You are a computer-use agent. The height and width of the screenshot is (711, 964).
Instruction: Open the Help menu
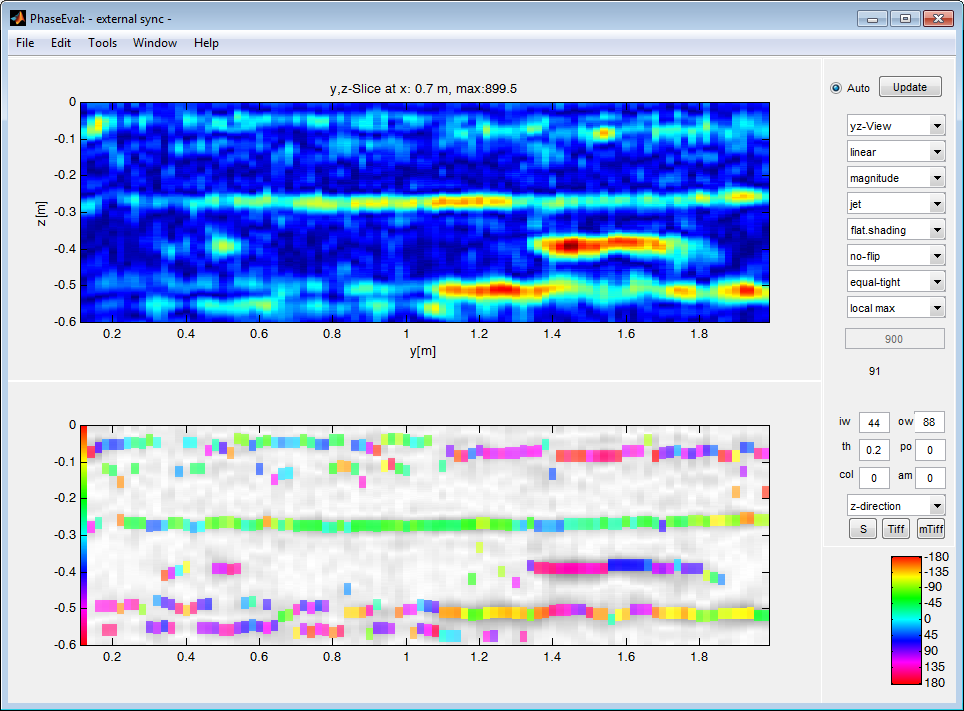pos(206,43)
